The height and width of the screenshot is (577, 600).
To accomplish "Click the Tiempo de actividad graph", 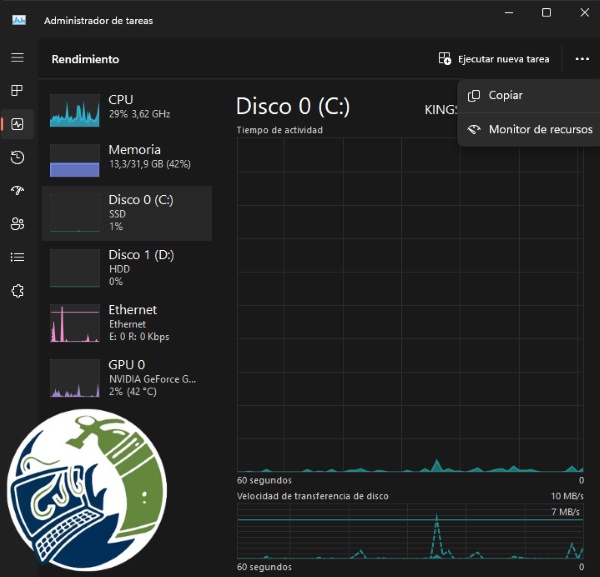I will [x=410, y=305].
